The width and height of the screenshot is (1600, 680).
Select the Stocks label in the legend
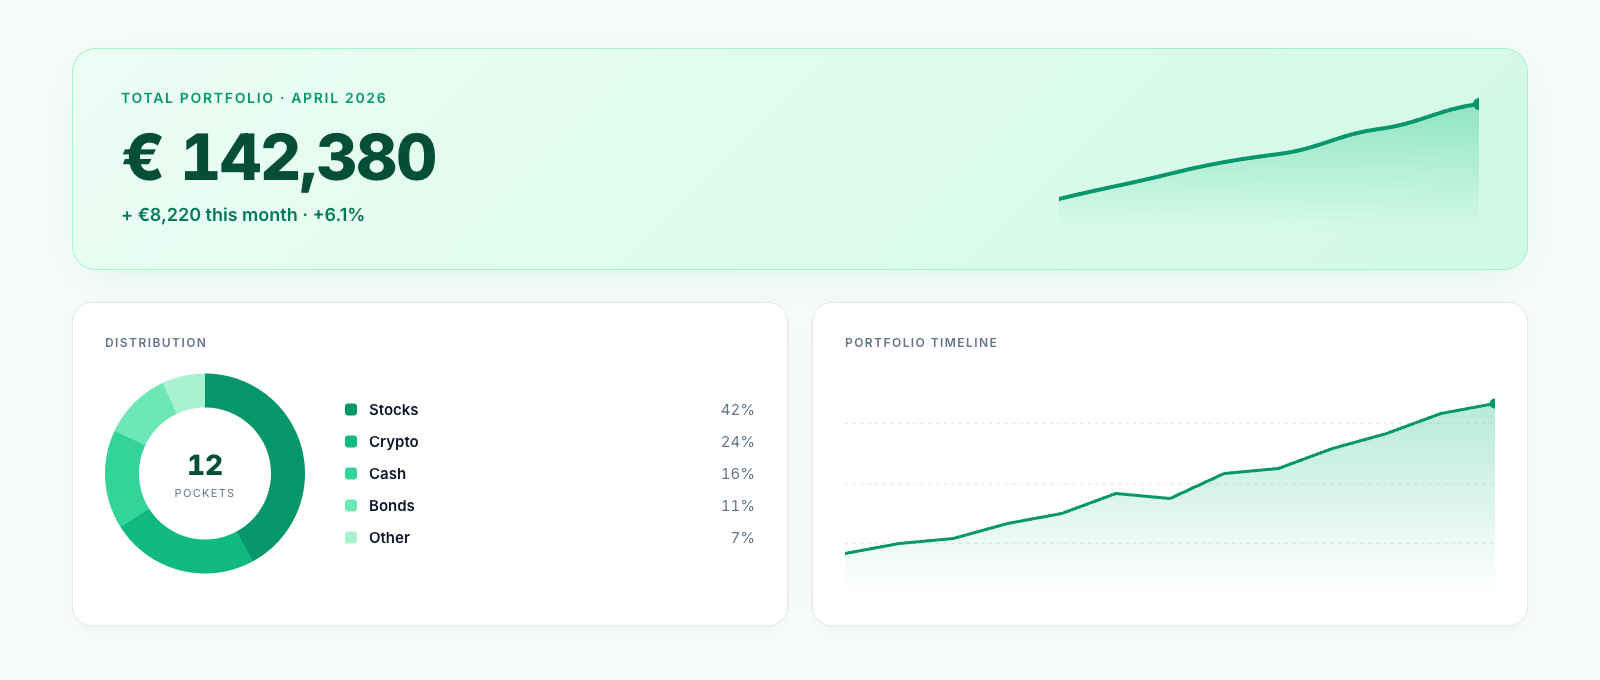[x=393, y=409]
